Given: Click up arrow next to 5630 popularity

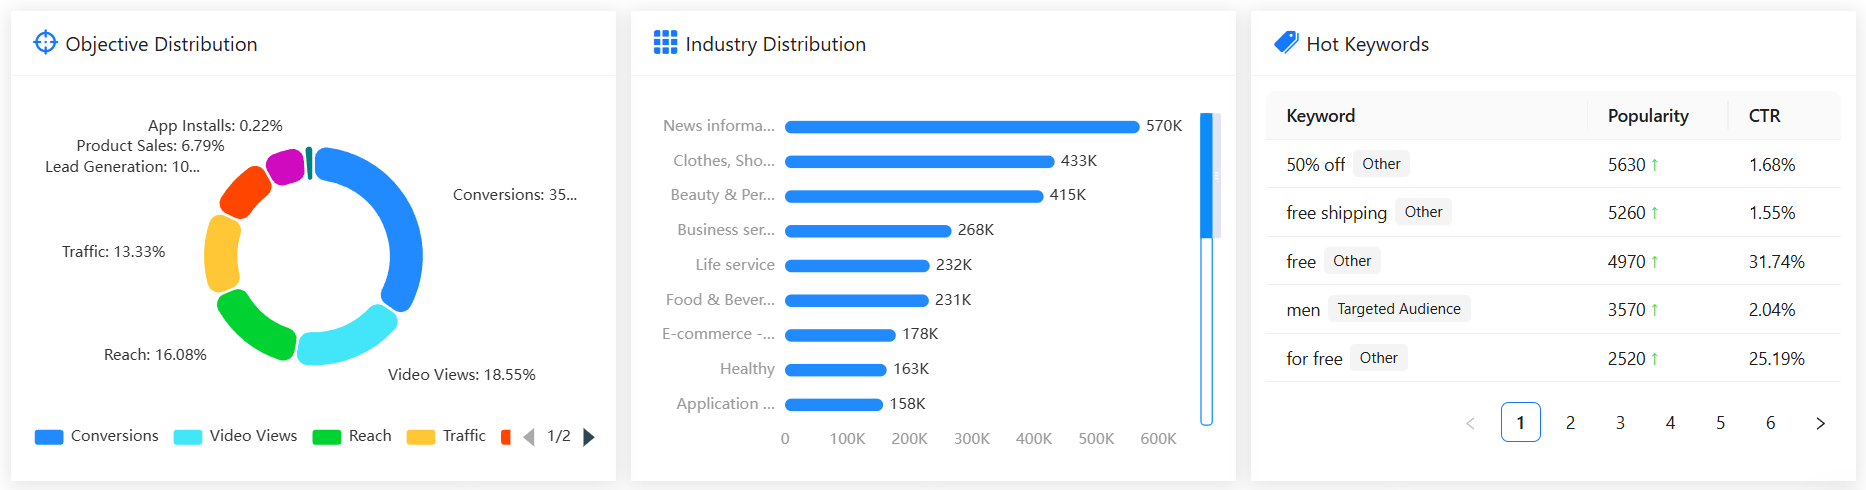Looking at the screenshot, I should pyautogui.click(x=1655, y=165).
